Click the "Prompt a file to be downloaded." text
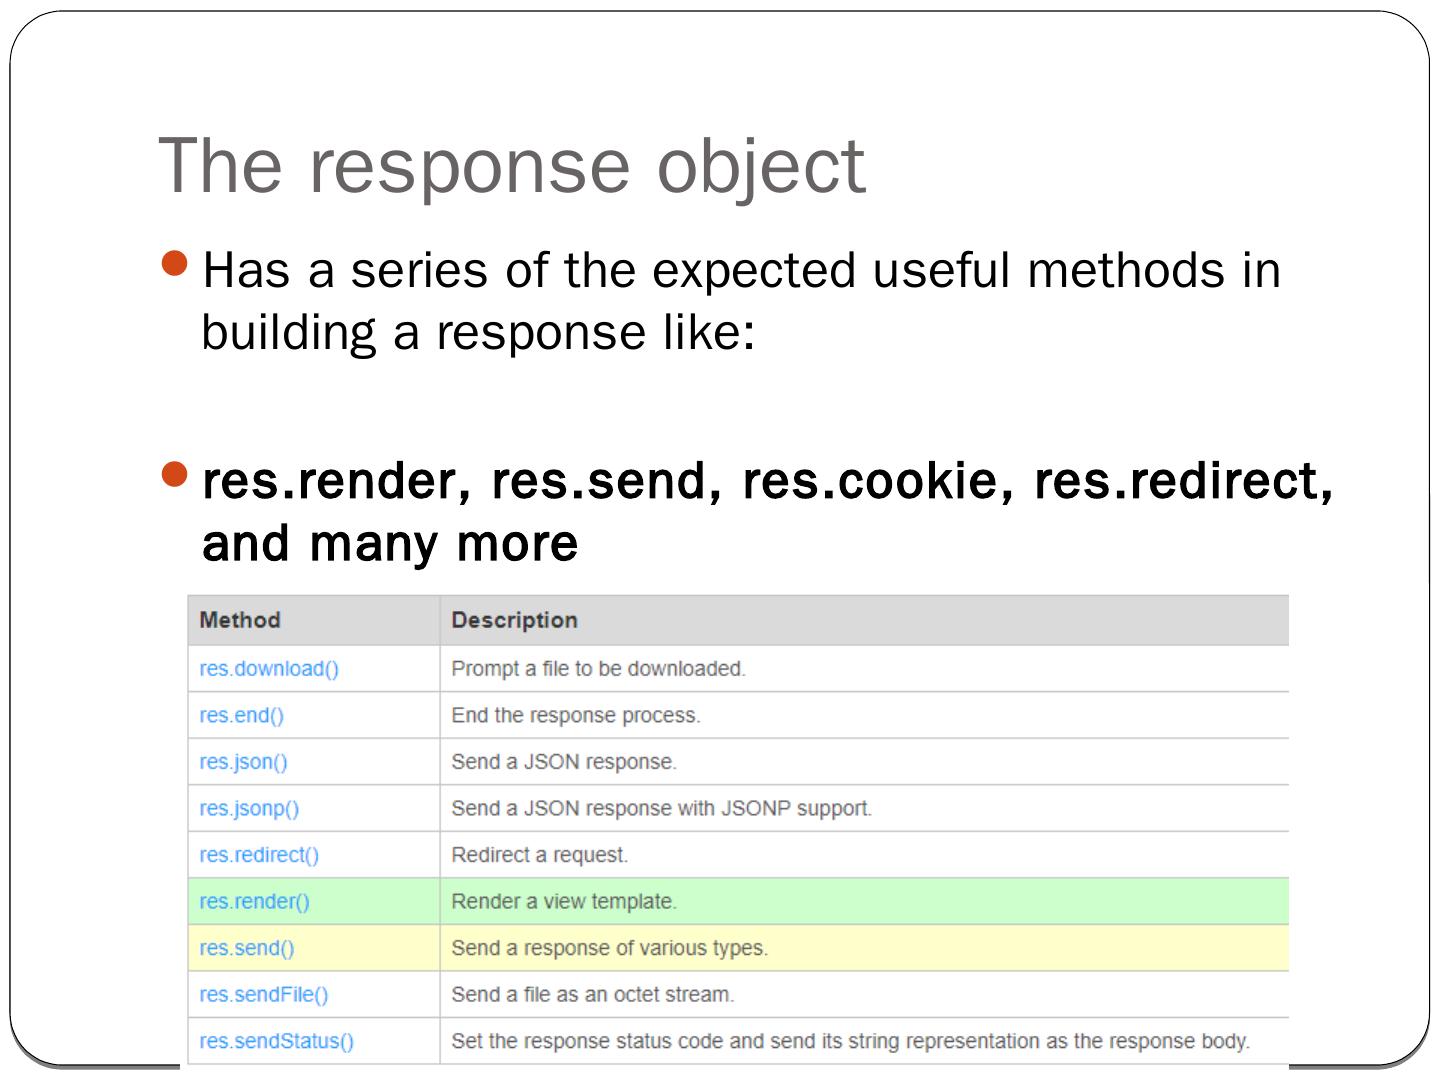Screen dimensions: 1440x1080 coord(598,669)
